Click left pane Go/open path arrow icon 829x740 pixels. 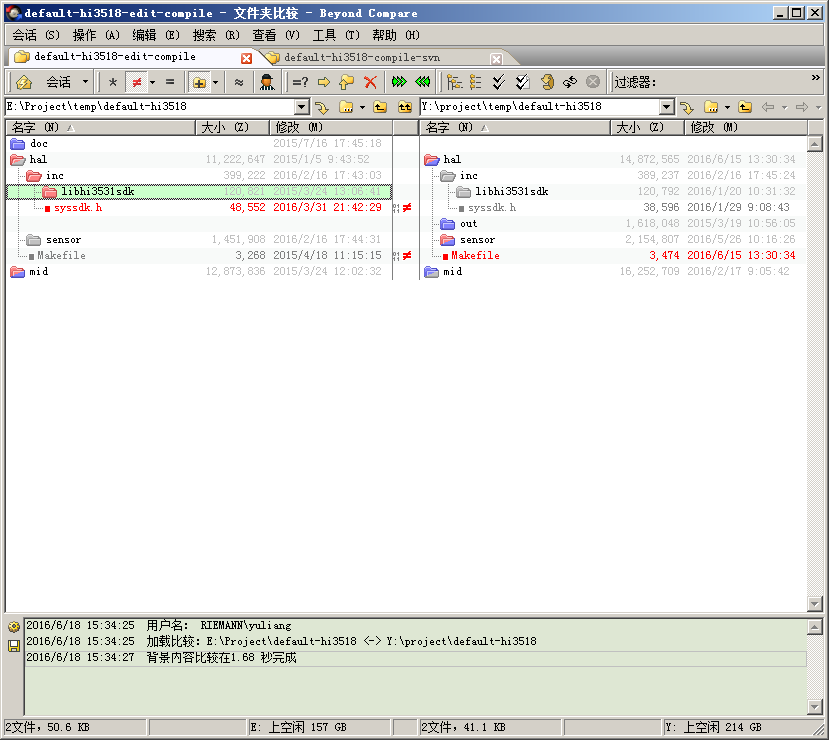pos(321,107)
